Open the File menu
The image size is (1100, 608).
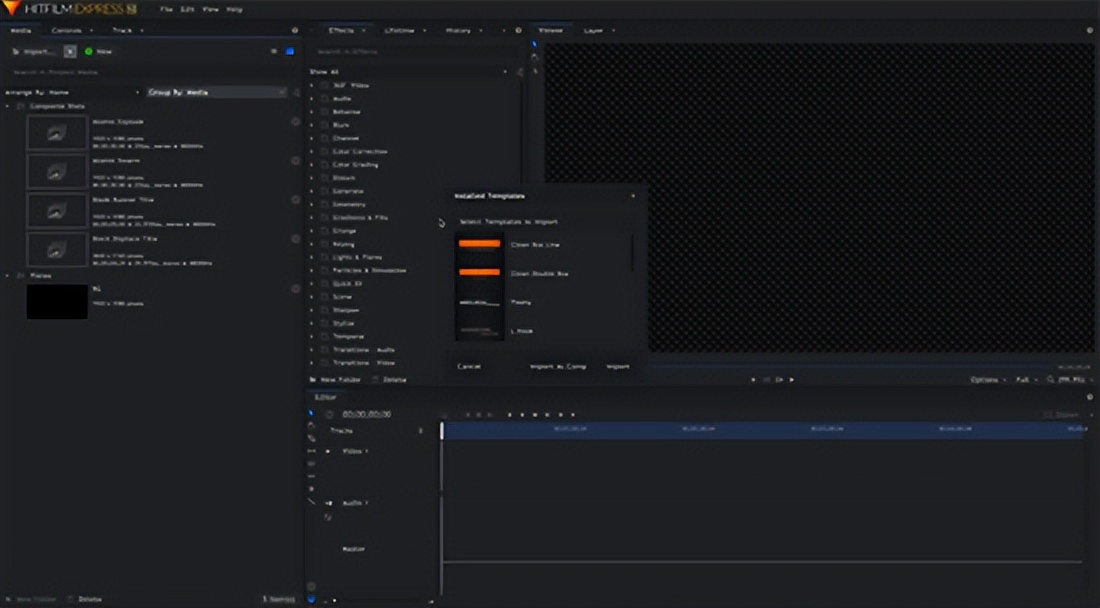(167, 9)
